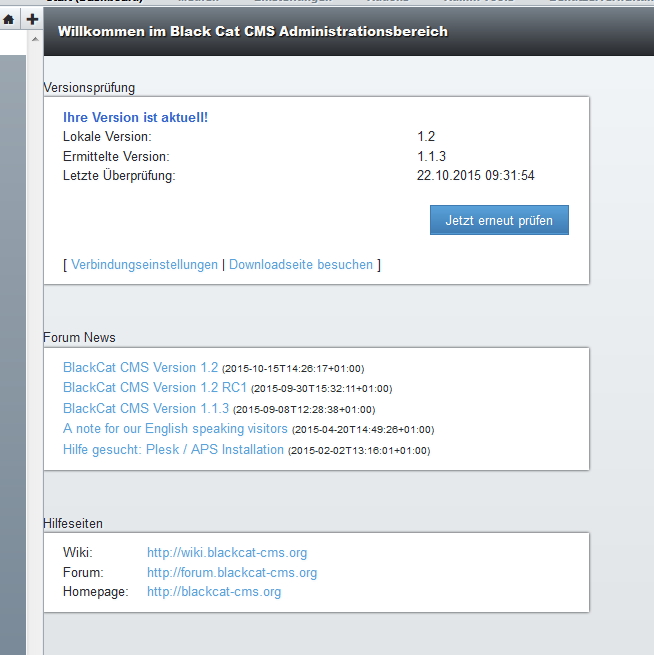Click the Willkommen im Black Cat CMS header
Screen dimensions: 654x655
252,32
